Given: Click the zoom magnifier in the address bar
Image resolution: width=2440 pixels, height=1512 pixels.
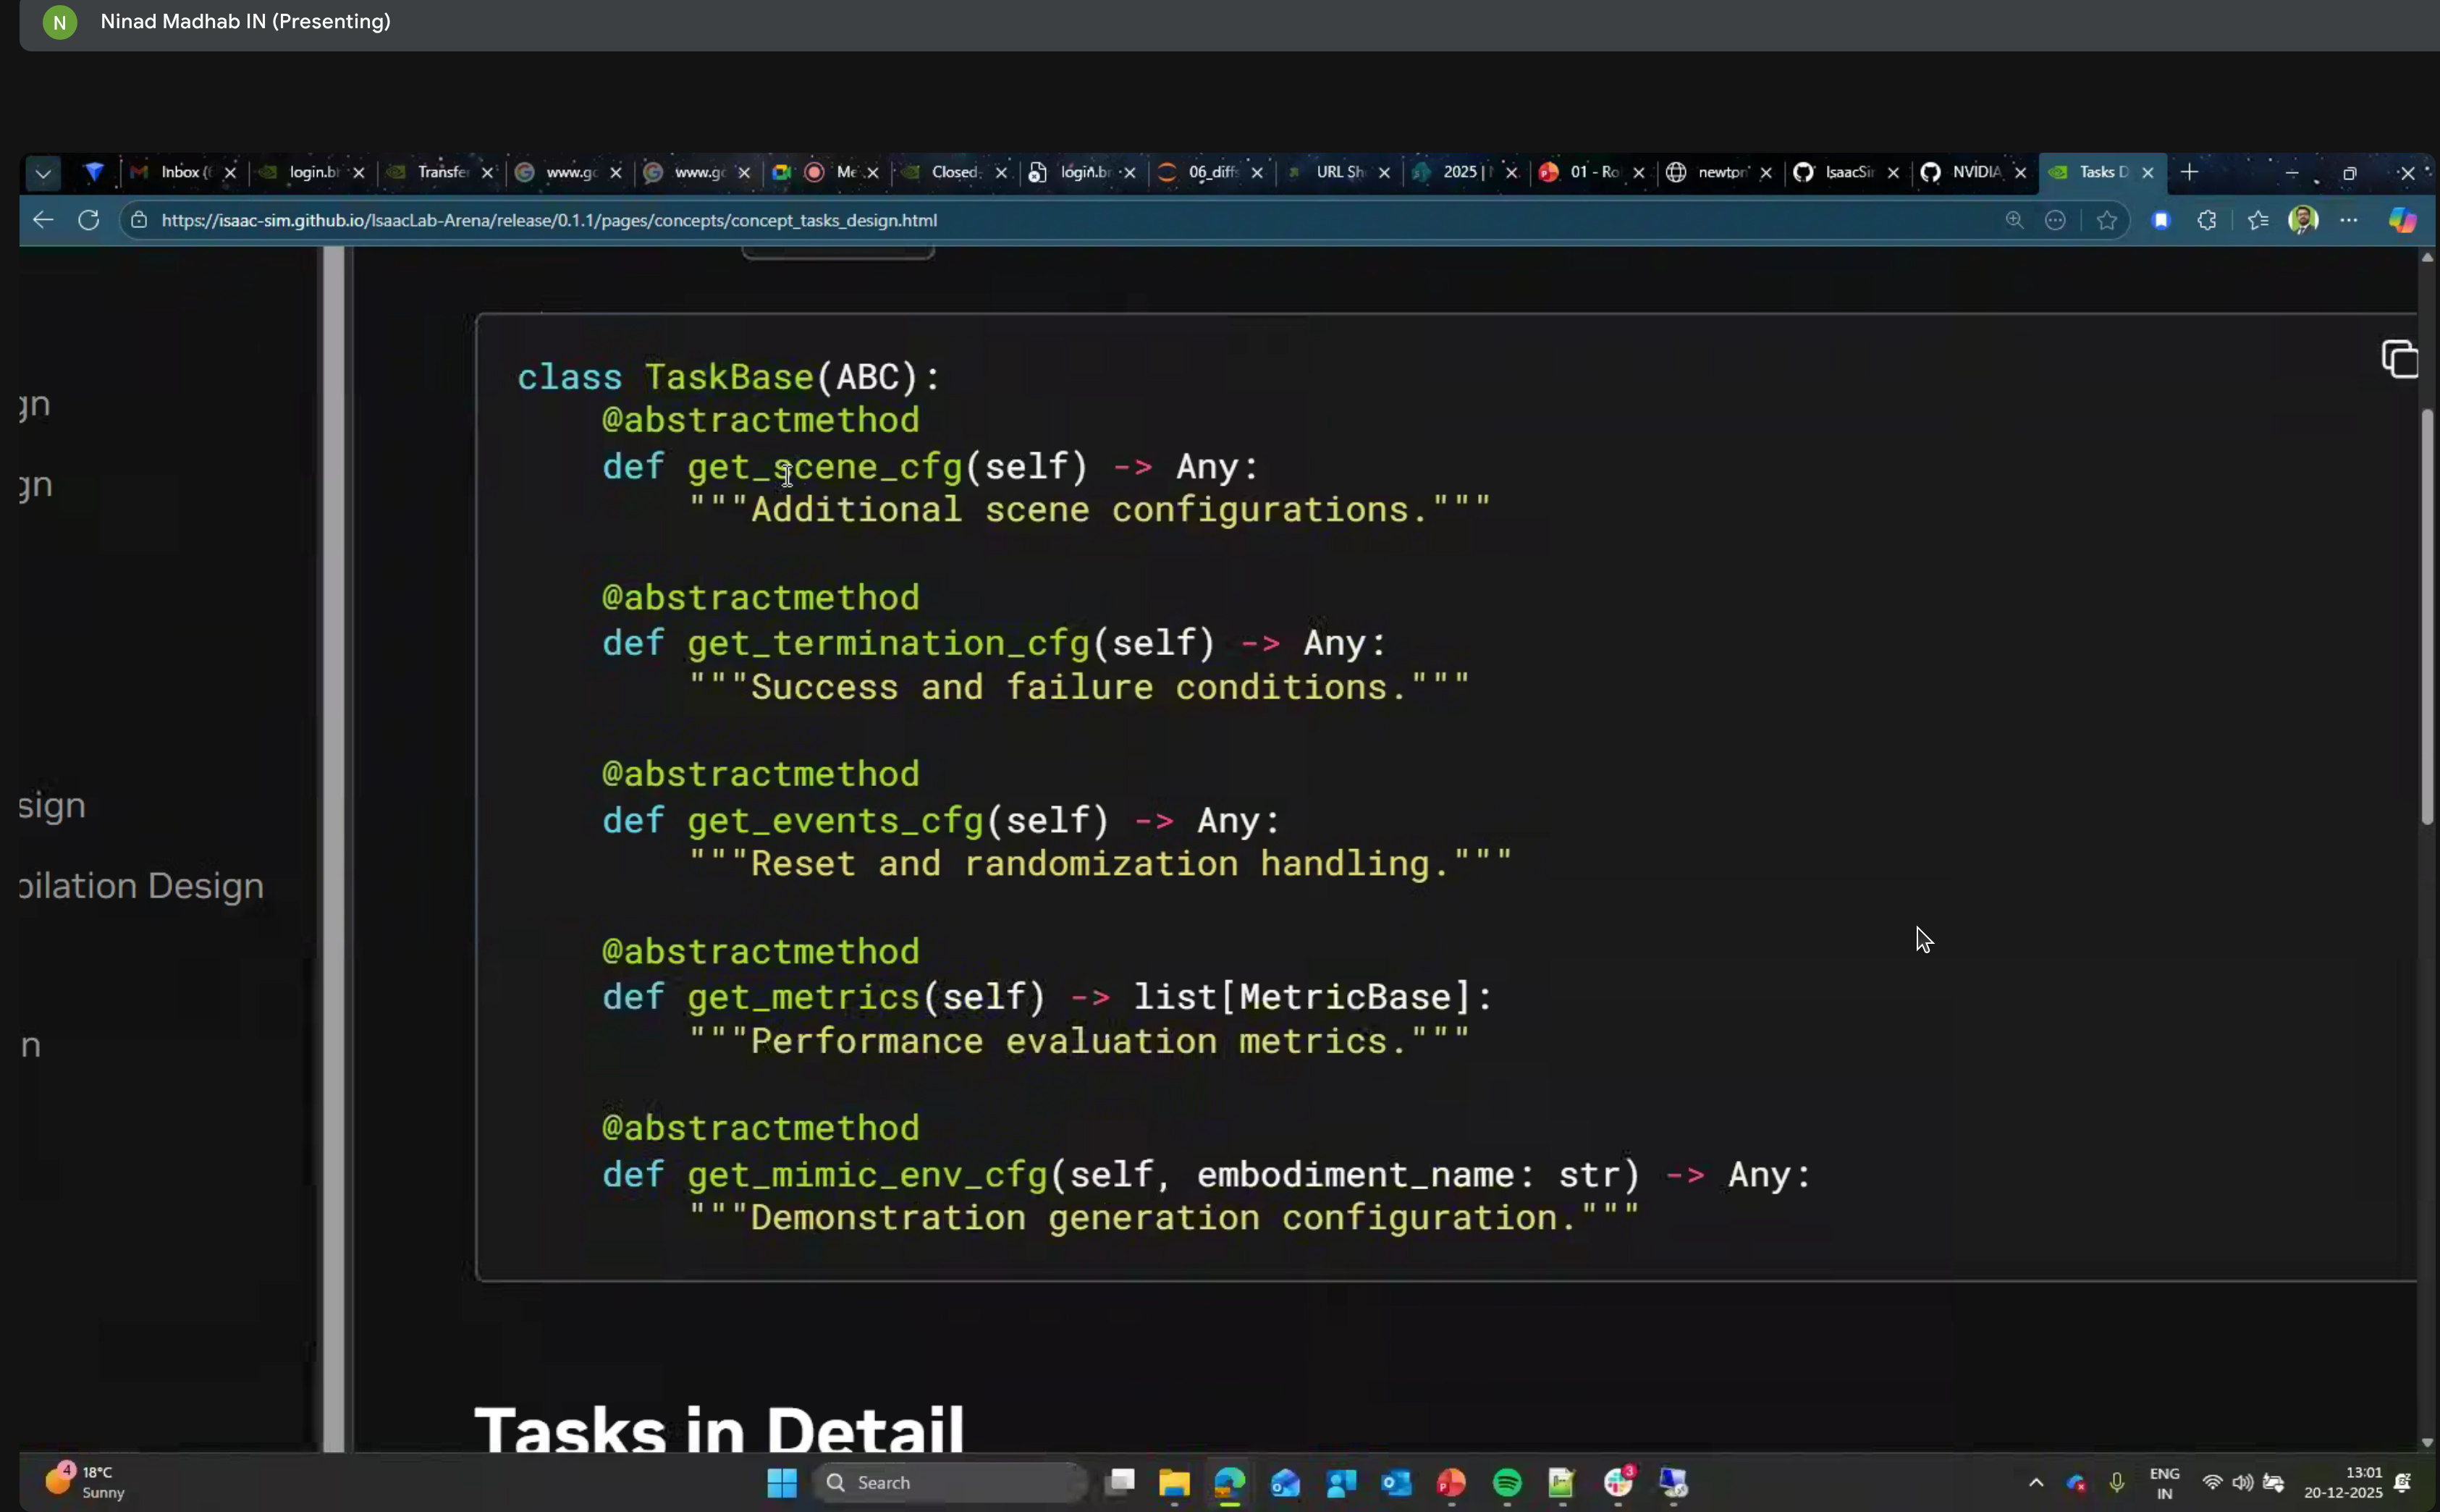Looking at the screenshot, I should tap(2014, 221).
